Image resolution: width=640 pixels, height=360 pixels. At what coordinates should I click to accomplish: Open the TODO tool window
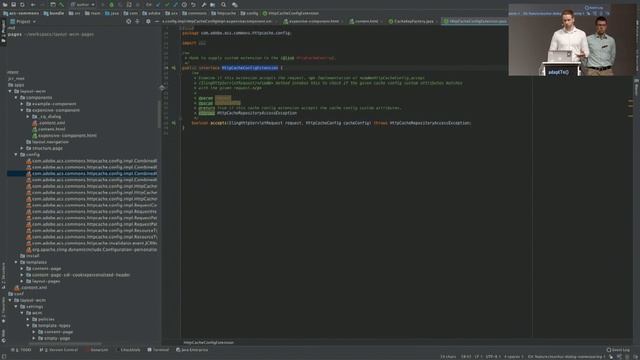pyautogui.click(x=21, y=350)
